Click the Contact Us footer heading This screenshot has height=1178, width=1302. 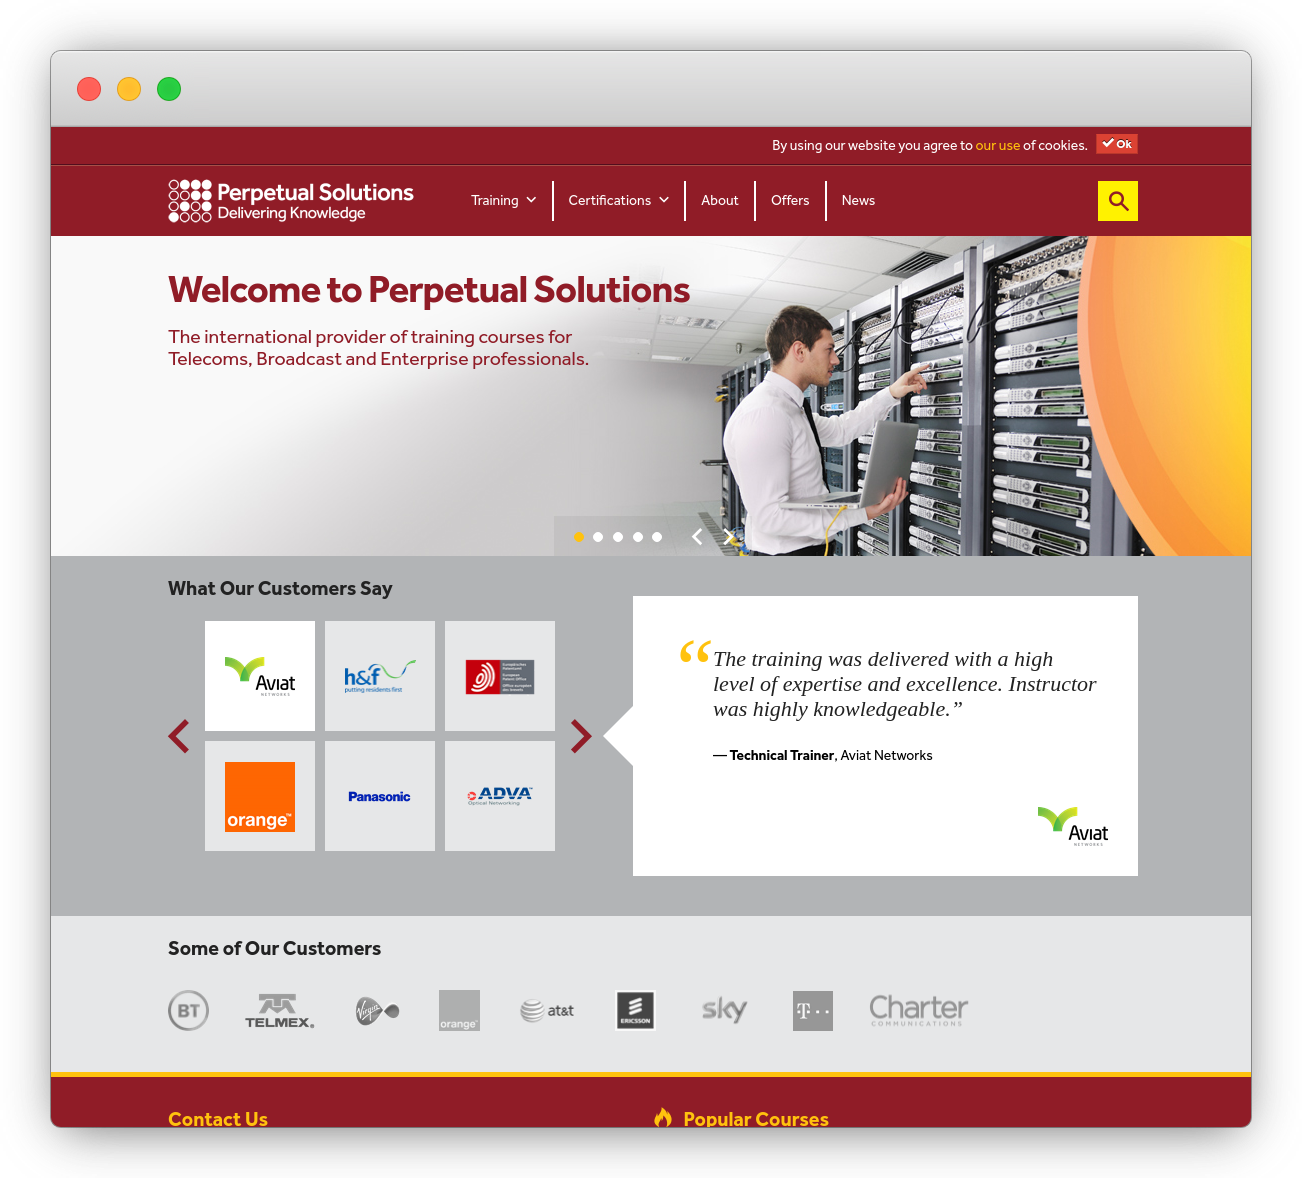point(218,1118)
